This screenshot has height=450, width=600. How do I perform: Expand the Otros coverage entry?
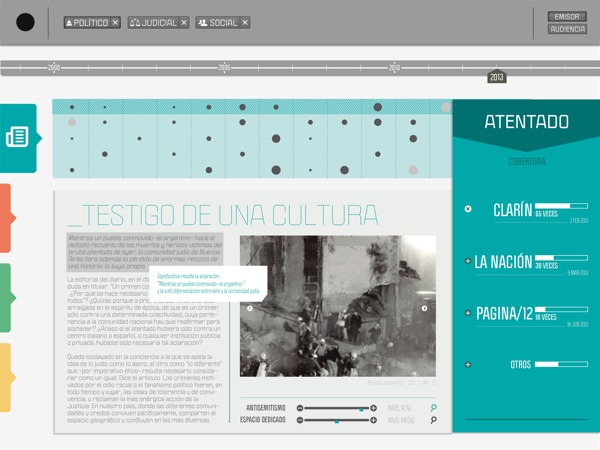(x=467, y=364)
